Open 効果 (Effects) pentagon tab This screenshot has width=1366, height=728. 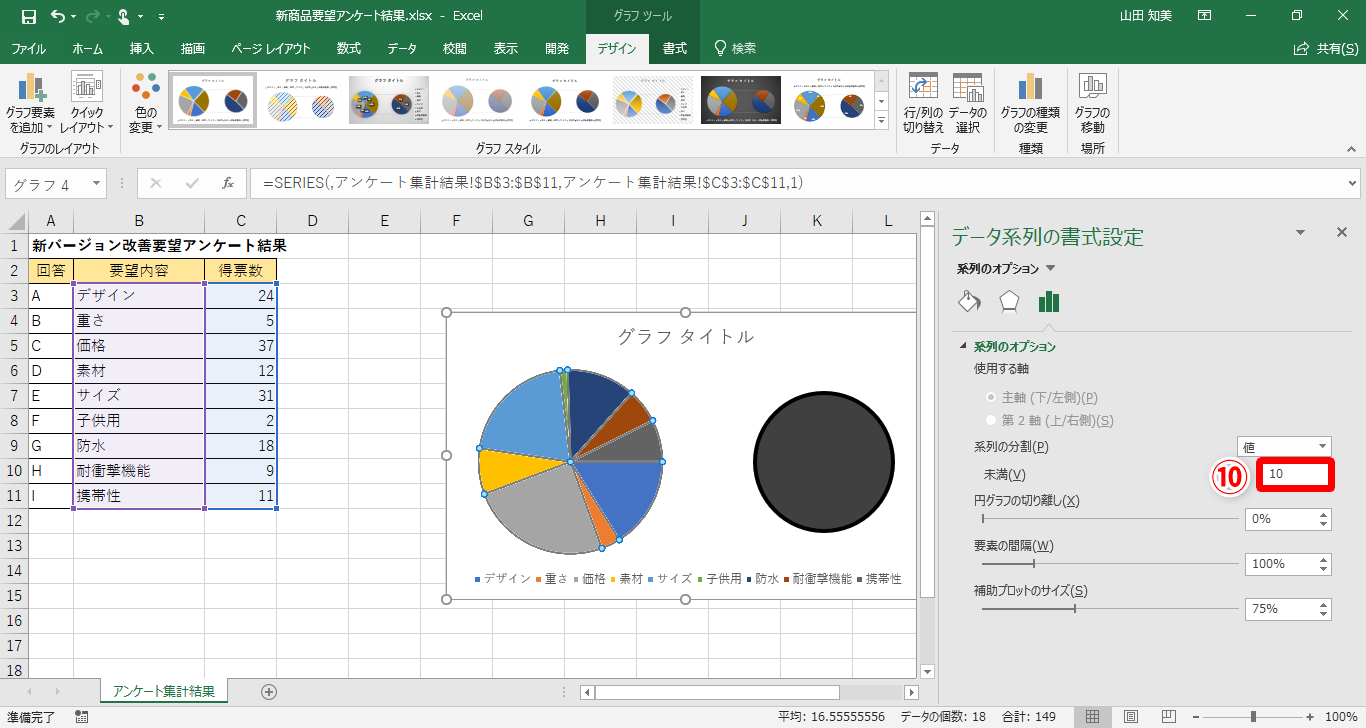pos(1009,302)
